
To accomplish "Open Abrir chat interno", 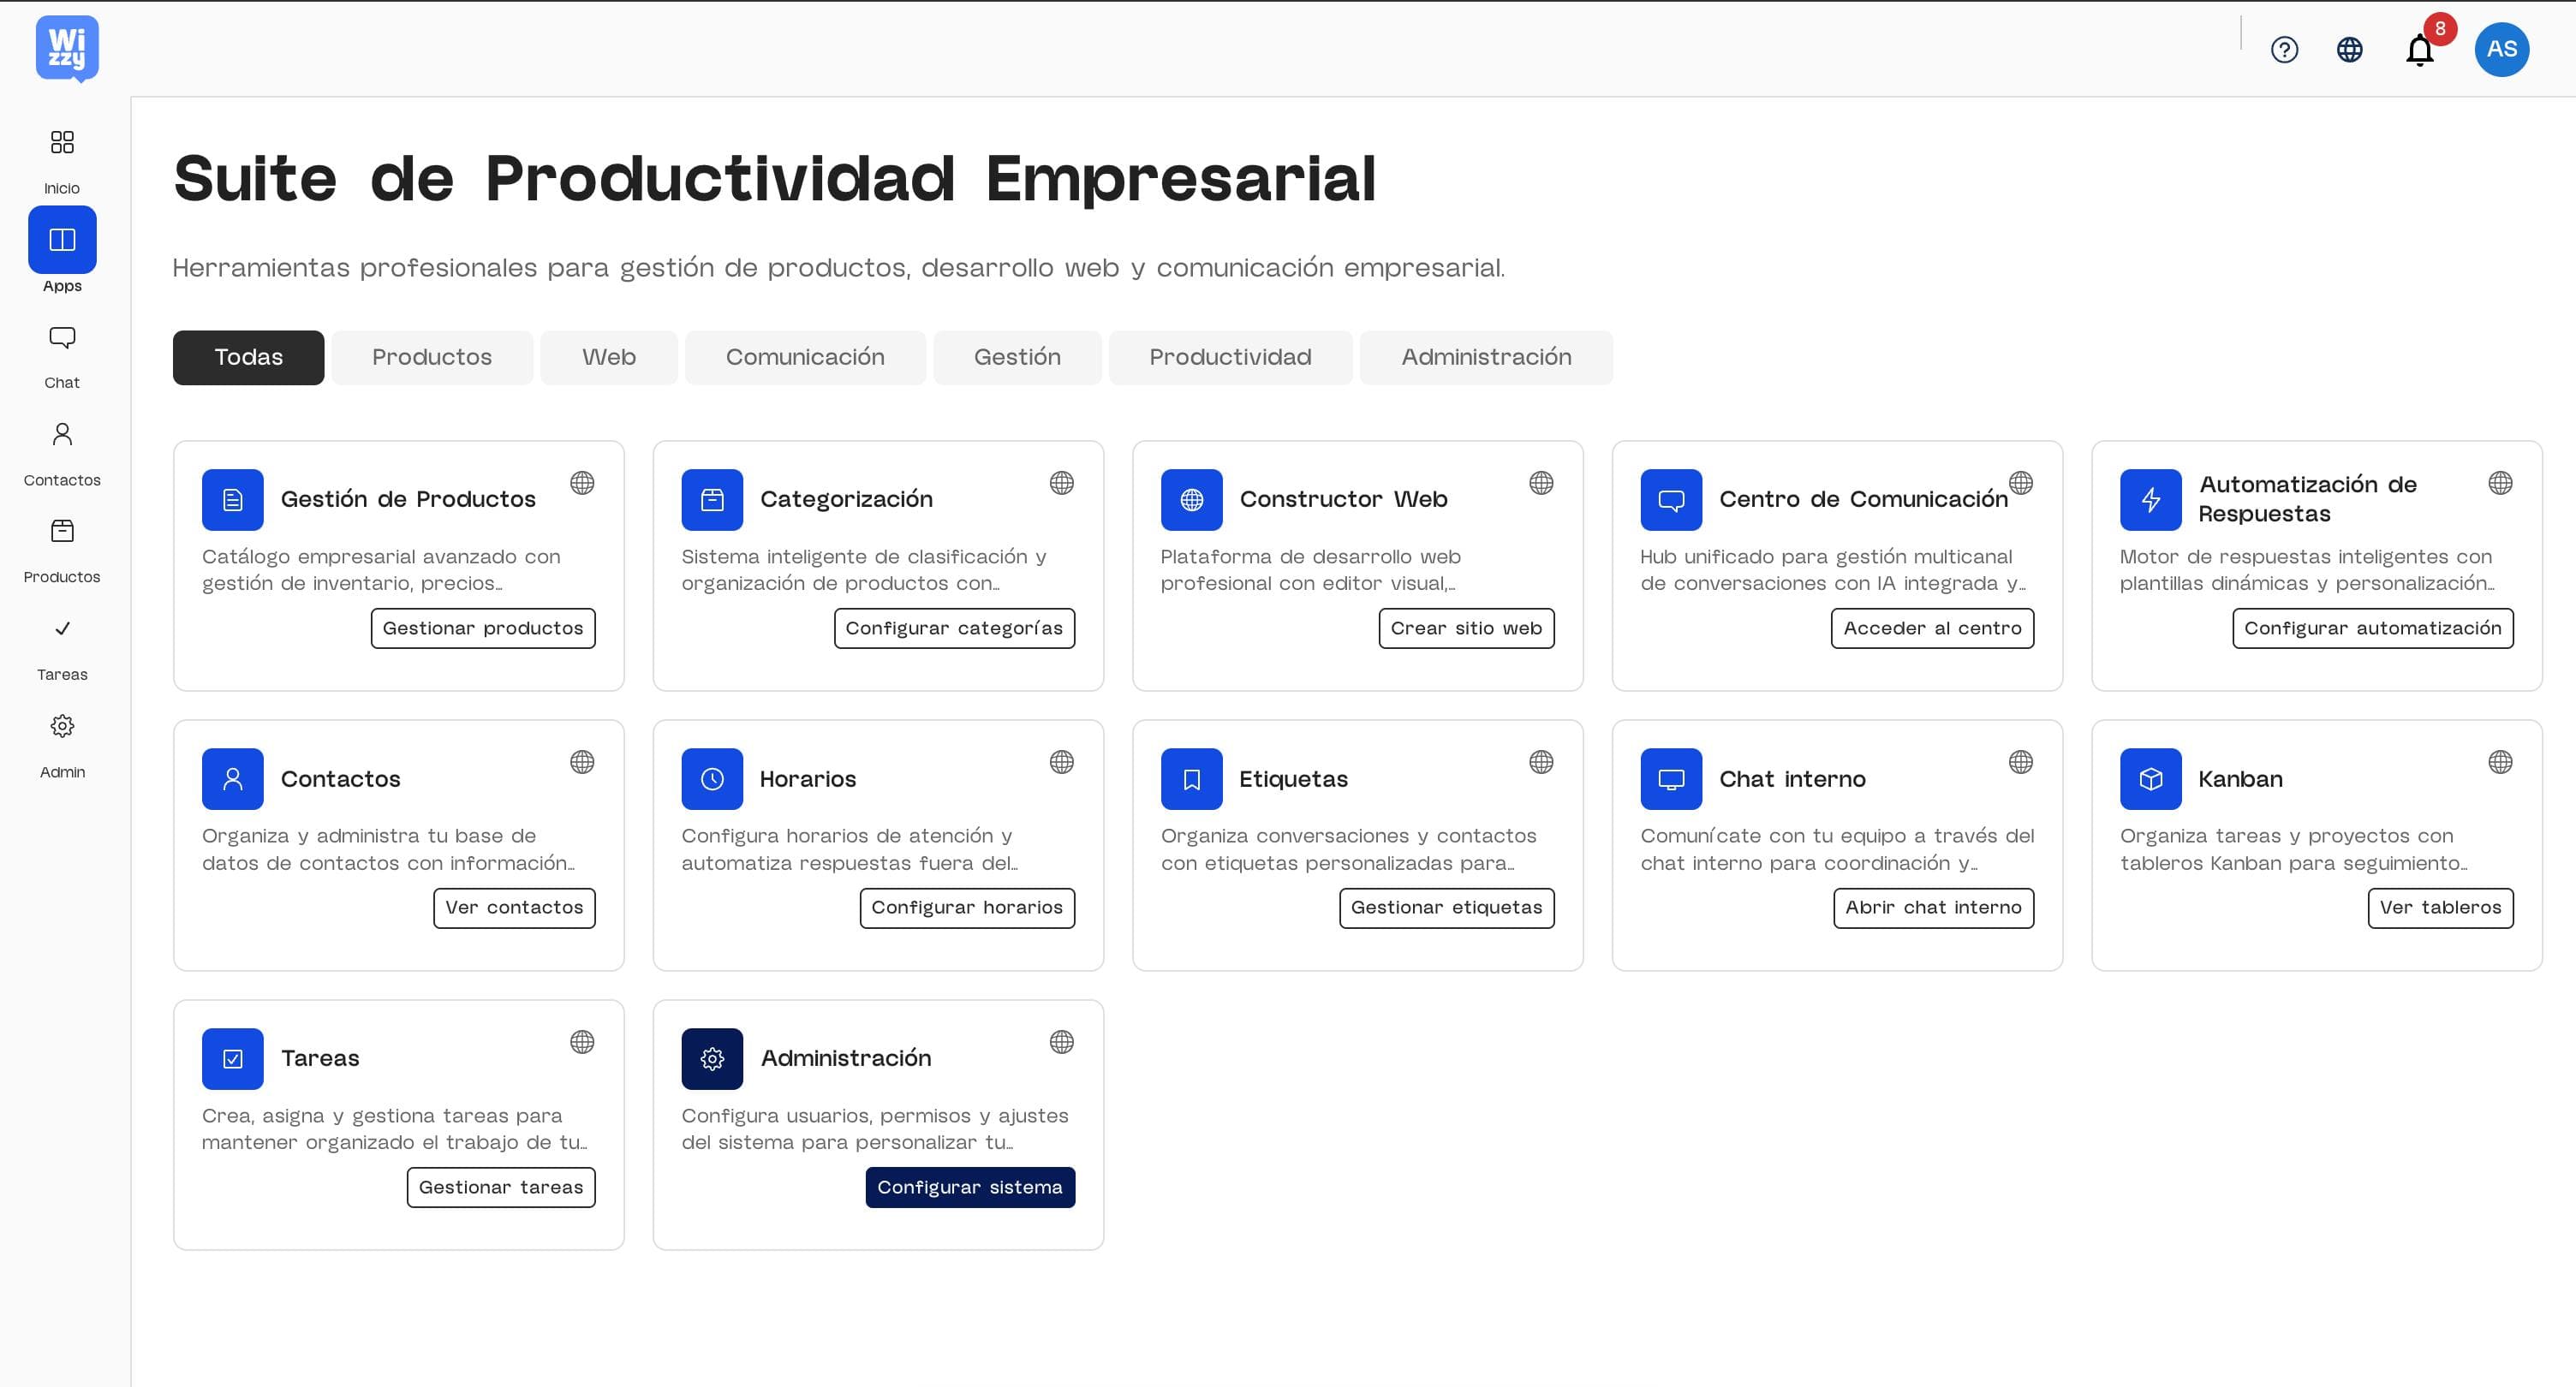I will [x=1933, y=907].
